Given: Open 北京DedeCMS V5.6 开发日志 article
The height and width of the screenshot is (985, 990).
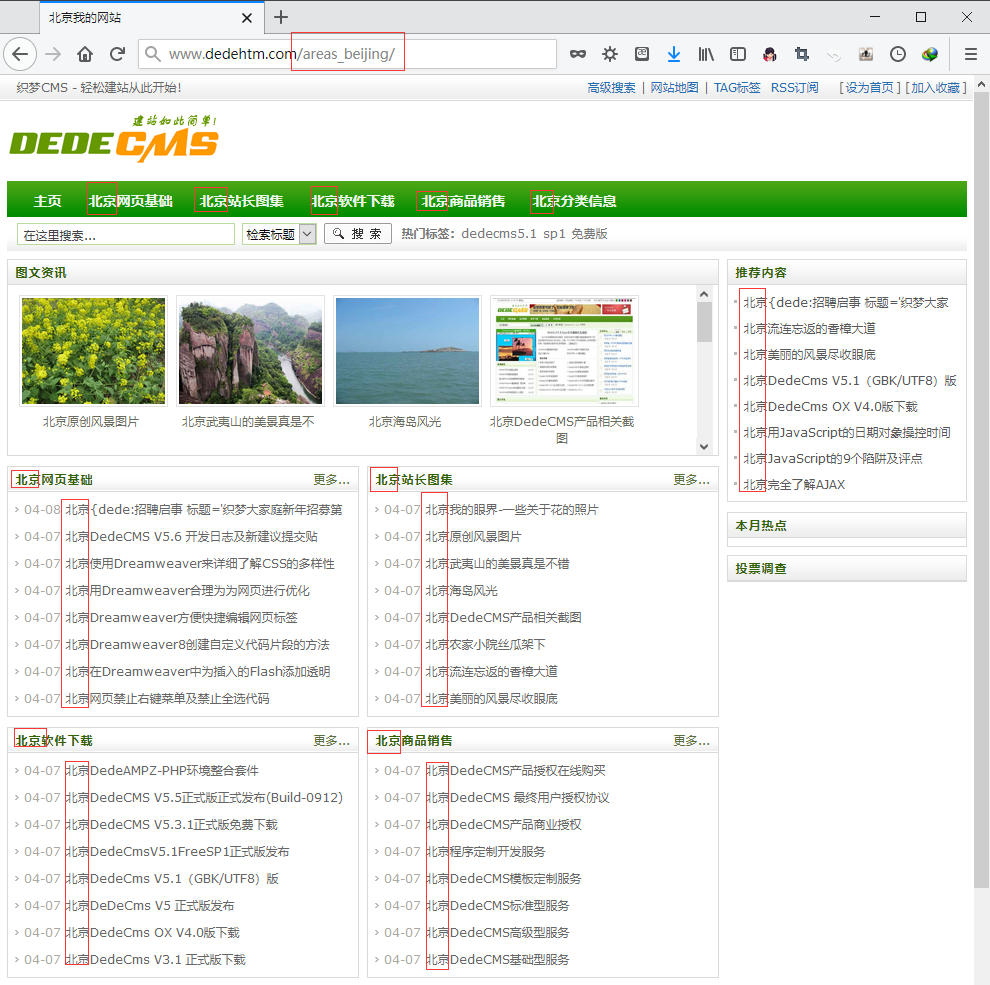Looking at the screenshot, I should (191, 537).
